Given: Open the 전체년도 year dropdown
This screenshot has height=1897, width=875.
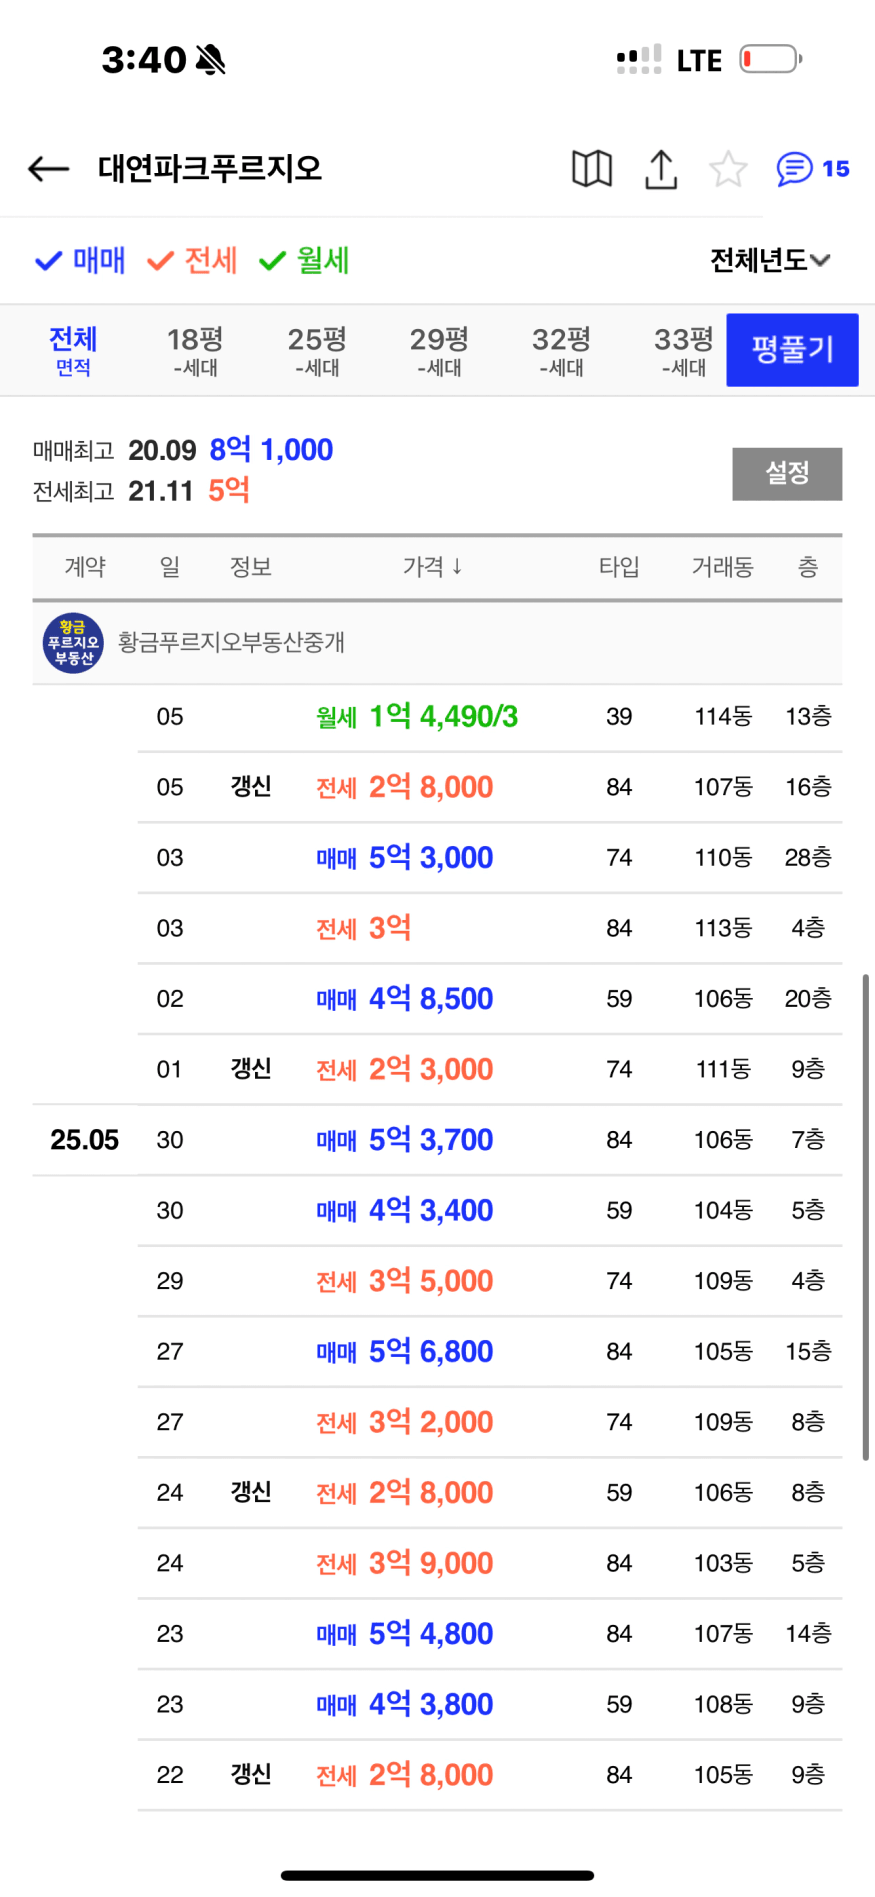Looking at the screenshot, I should coord(769,261).
